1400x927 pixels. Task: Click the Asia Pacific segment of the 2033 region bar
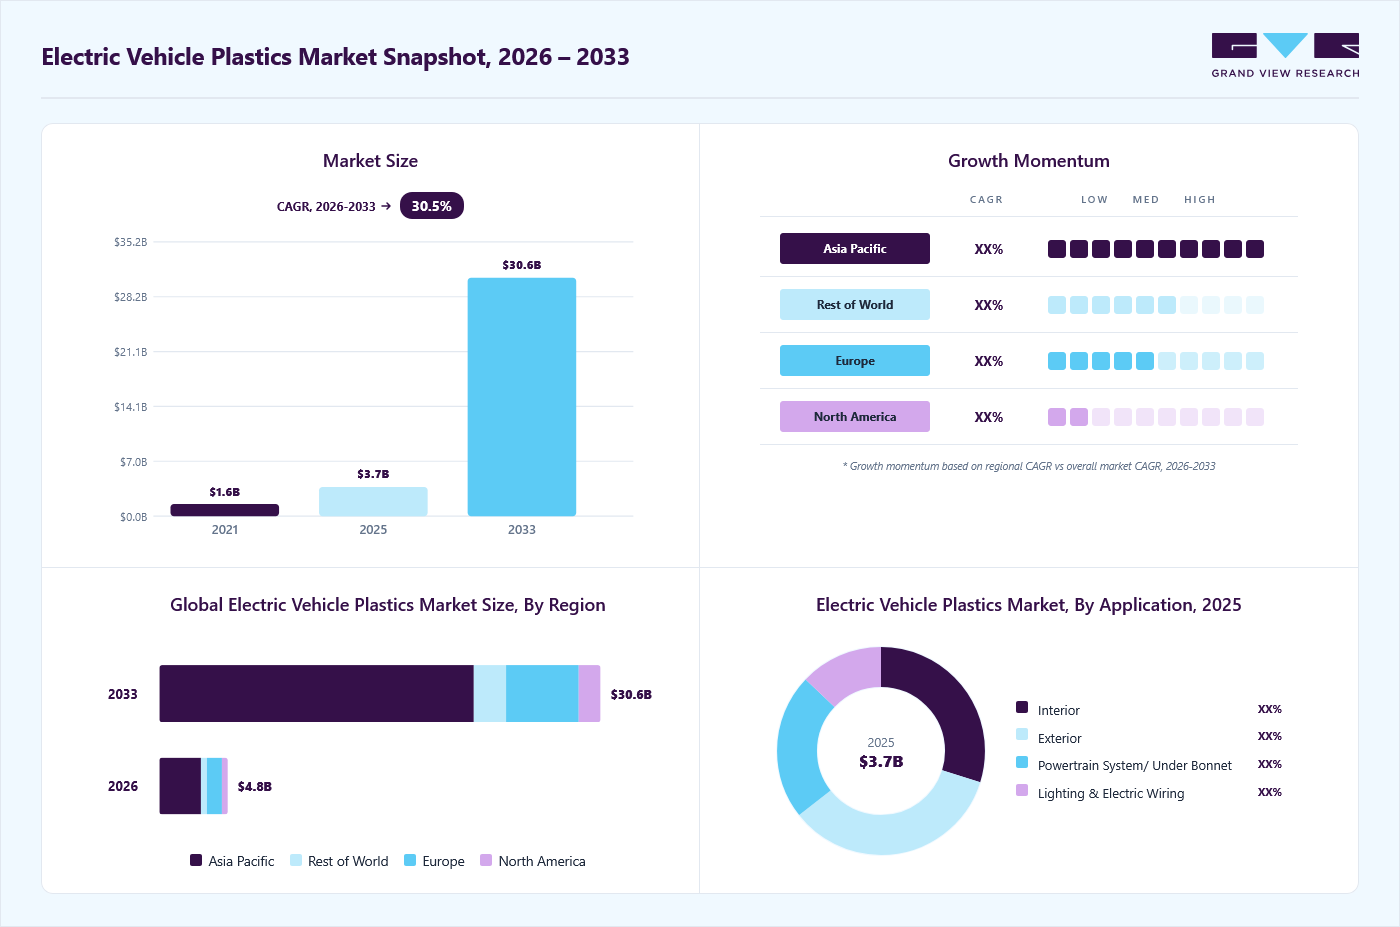[x=316, y=694]
